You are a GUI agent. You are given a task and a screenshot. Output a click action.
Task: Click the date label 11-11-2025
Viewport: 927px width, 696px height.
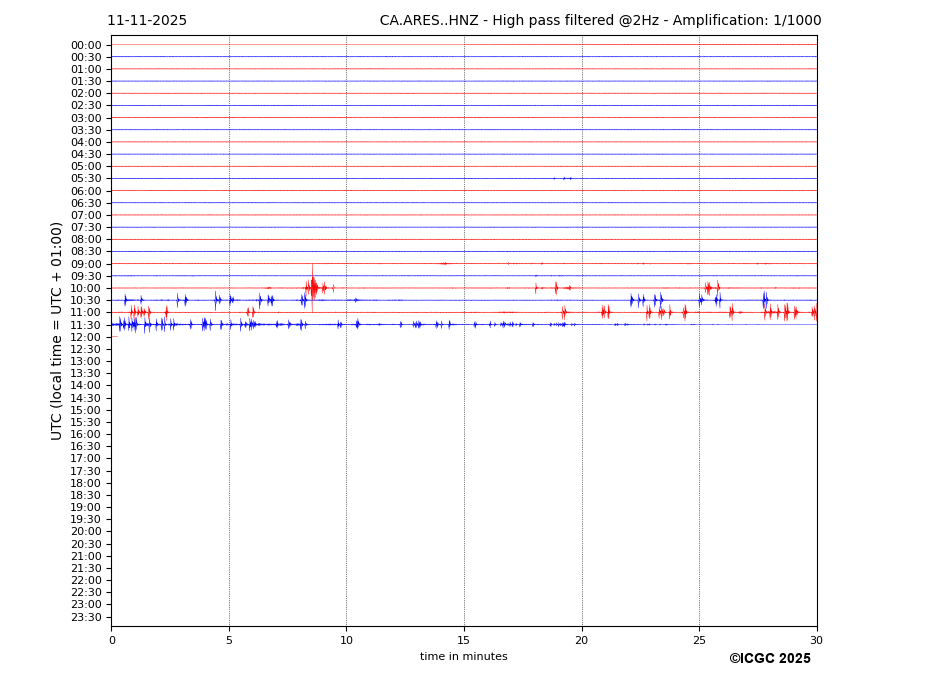[x=147, y=21]
